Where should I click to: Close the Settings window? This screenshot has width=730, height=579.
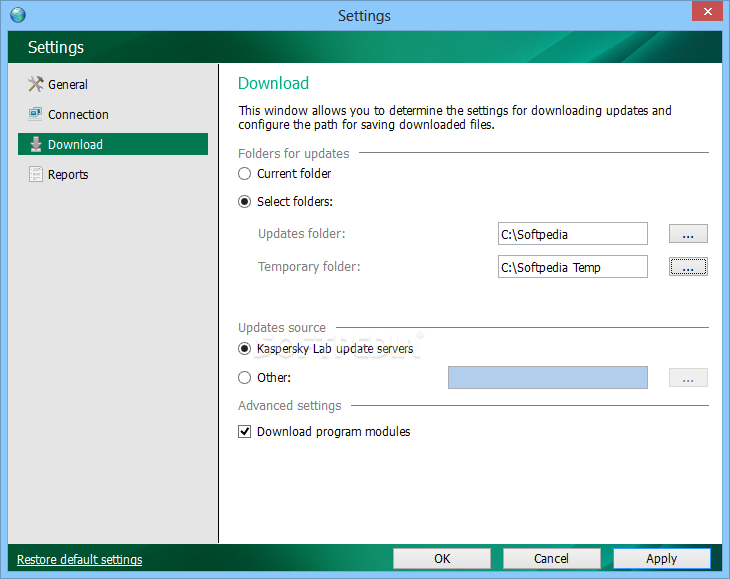[707, 11]
